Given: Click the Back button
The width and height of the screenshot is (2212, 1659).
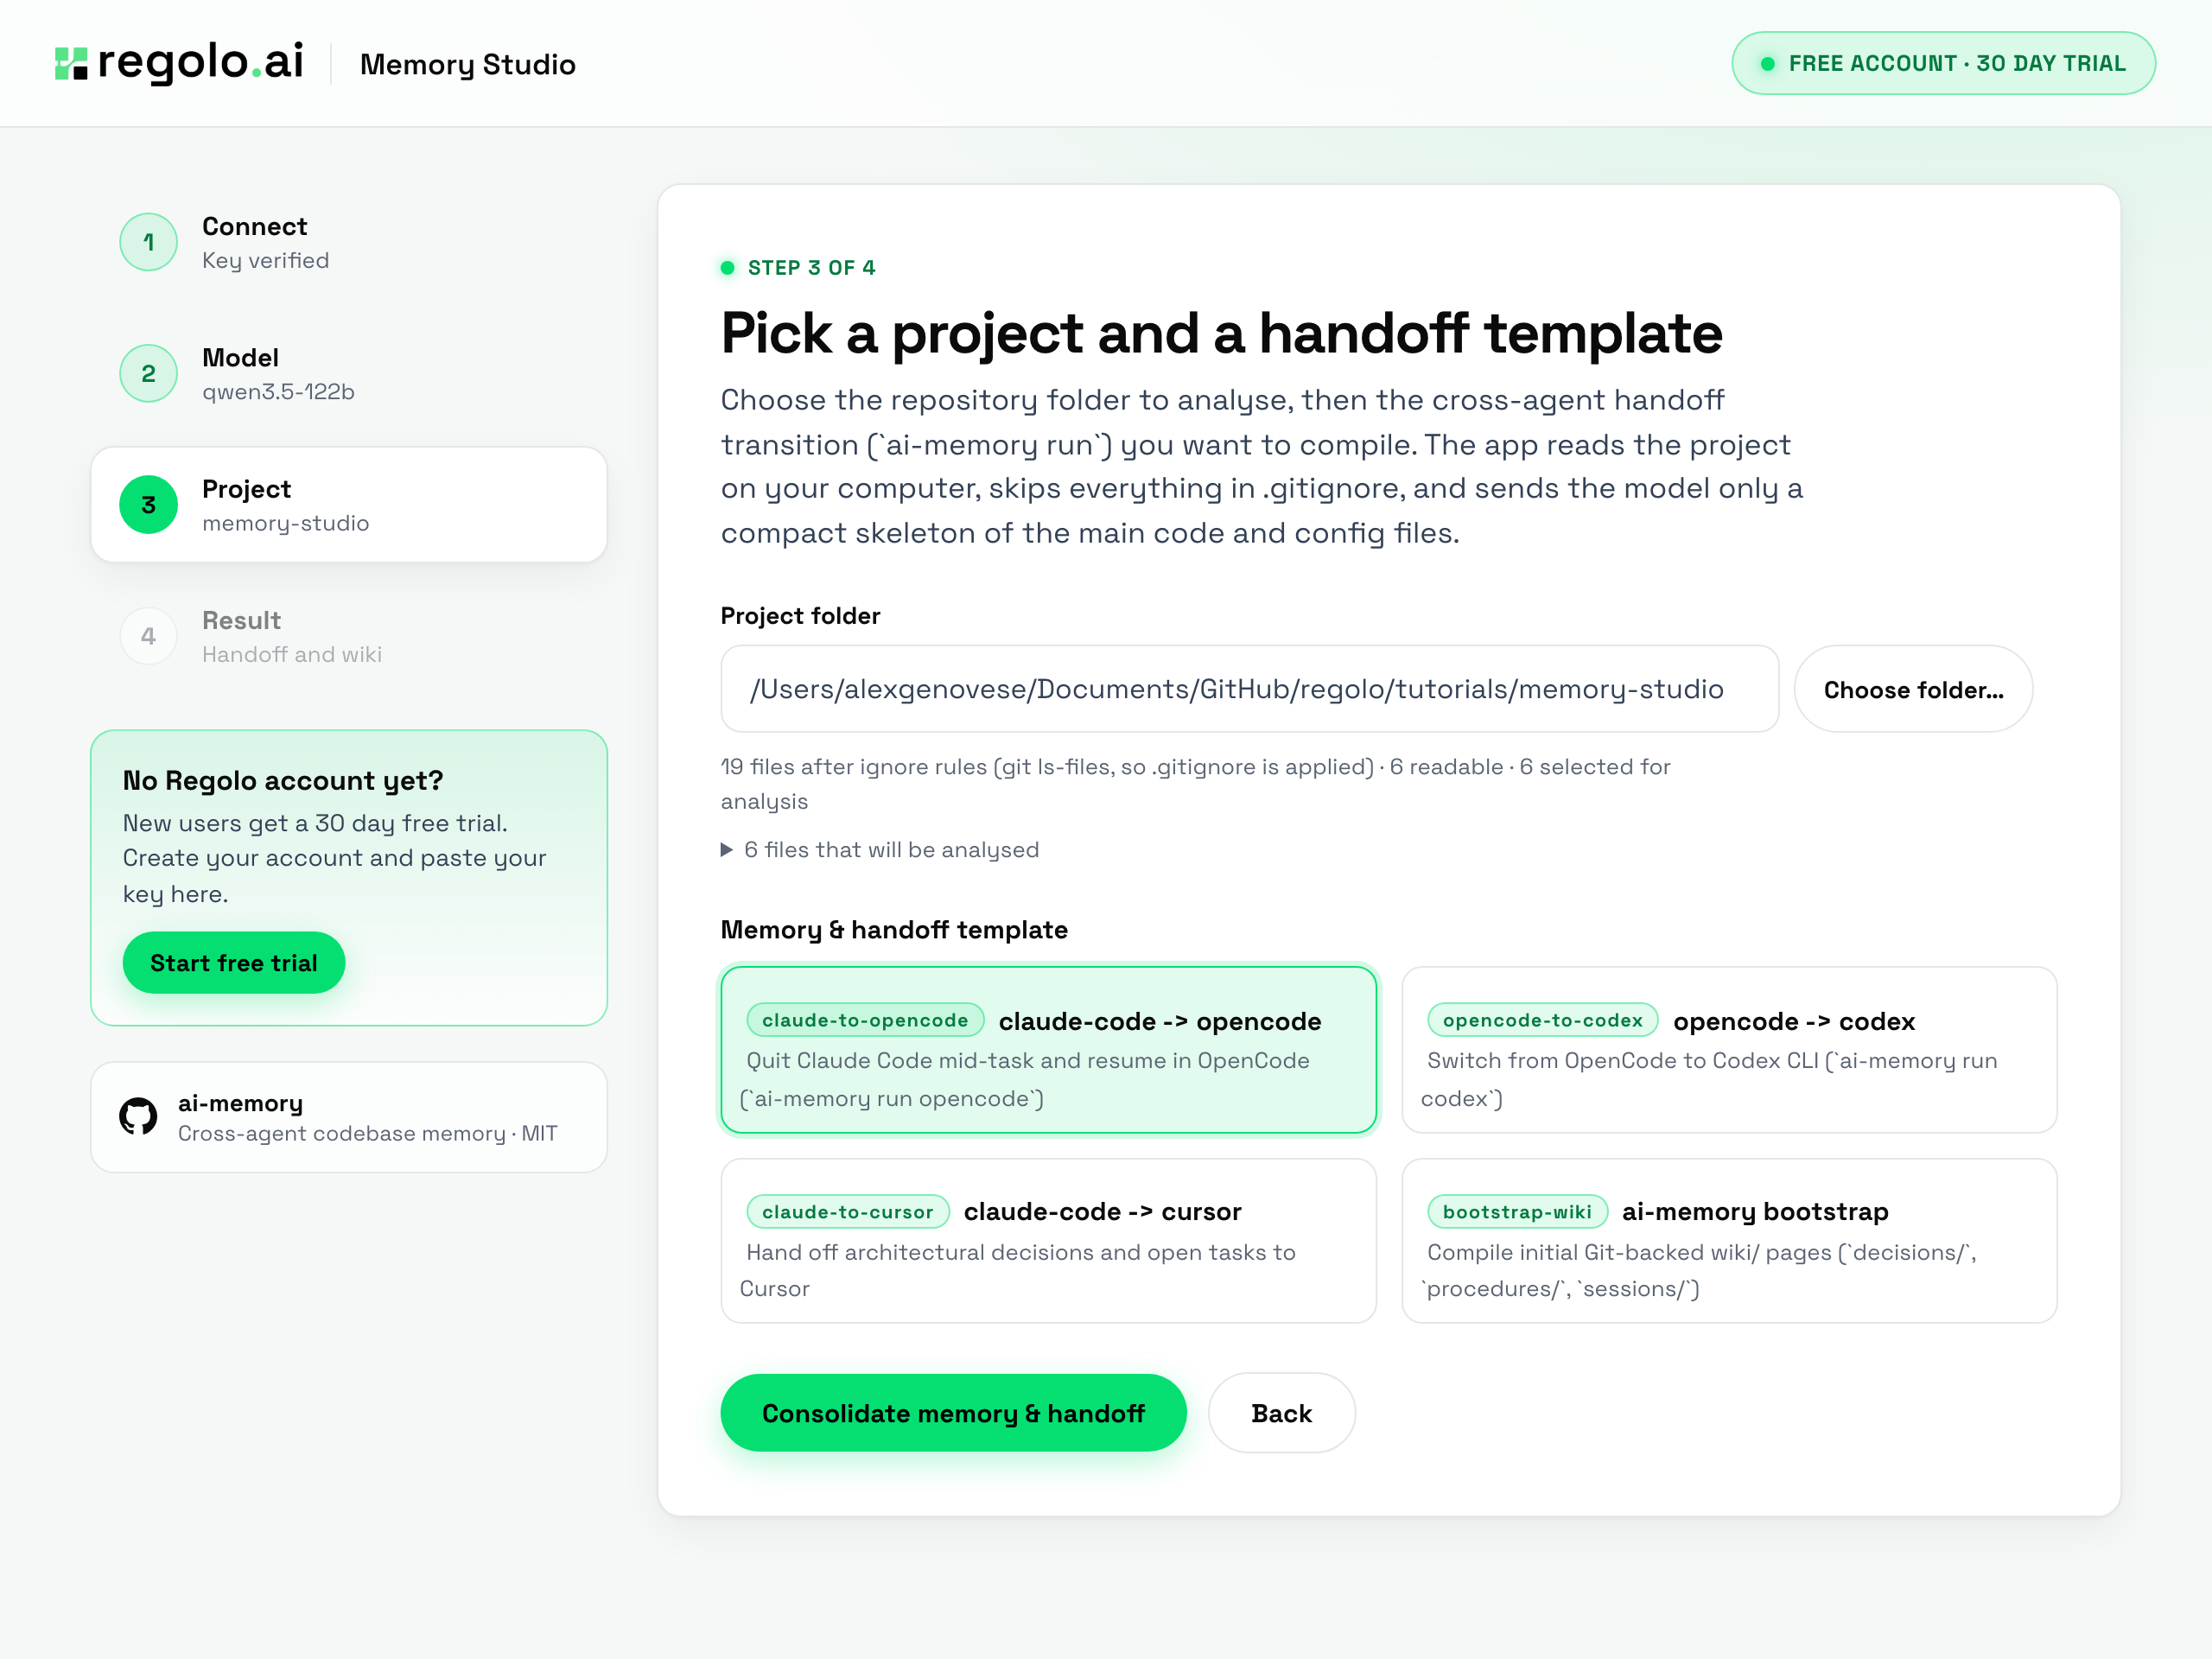Looking at the screenshot, I should (1281, 1412).
